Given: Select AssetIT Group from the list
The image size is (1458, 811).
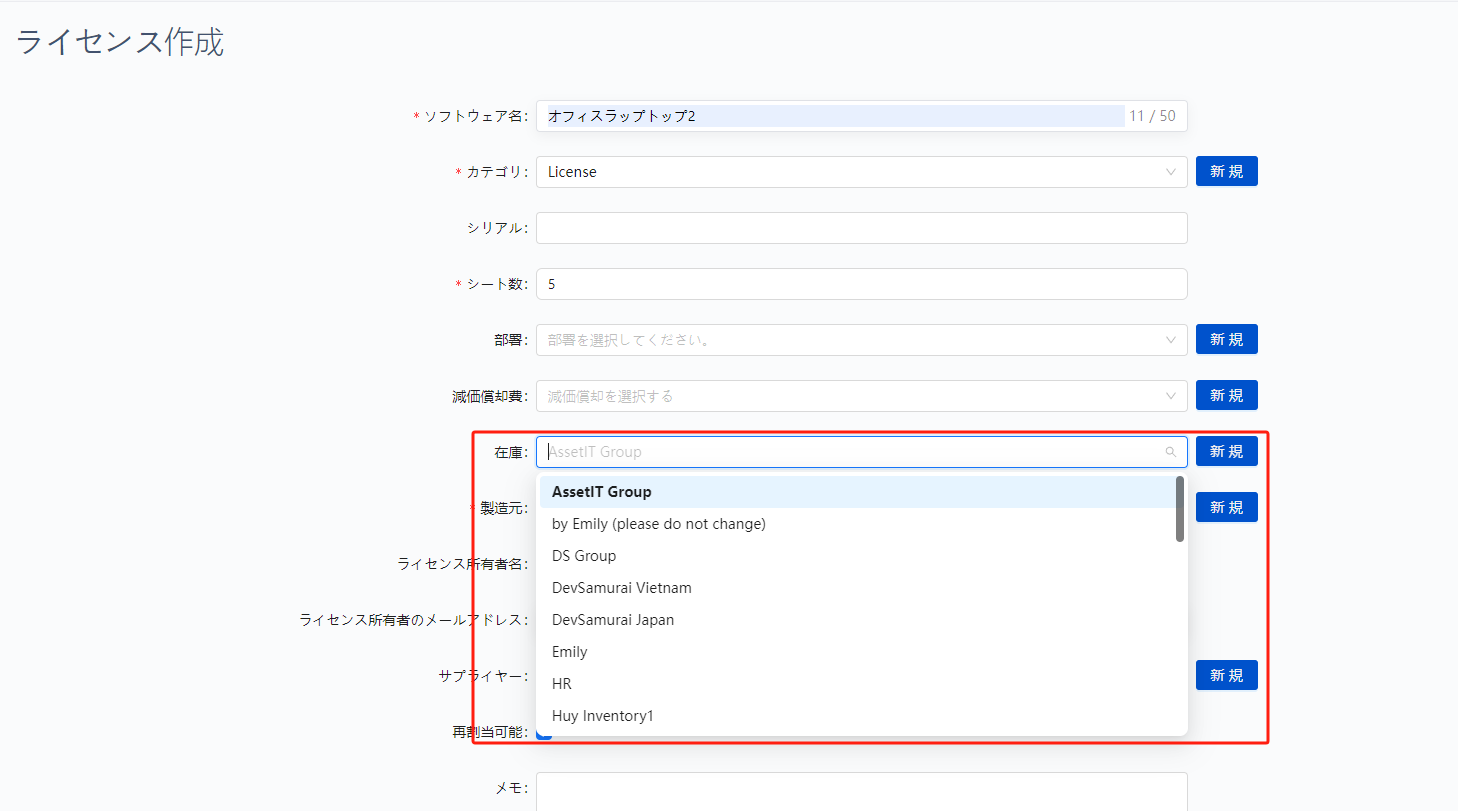Looking at the screenshot, I should [x=602, y=492].
